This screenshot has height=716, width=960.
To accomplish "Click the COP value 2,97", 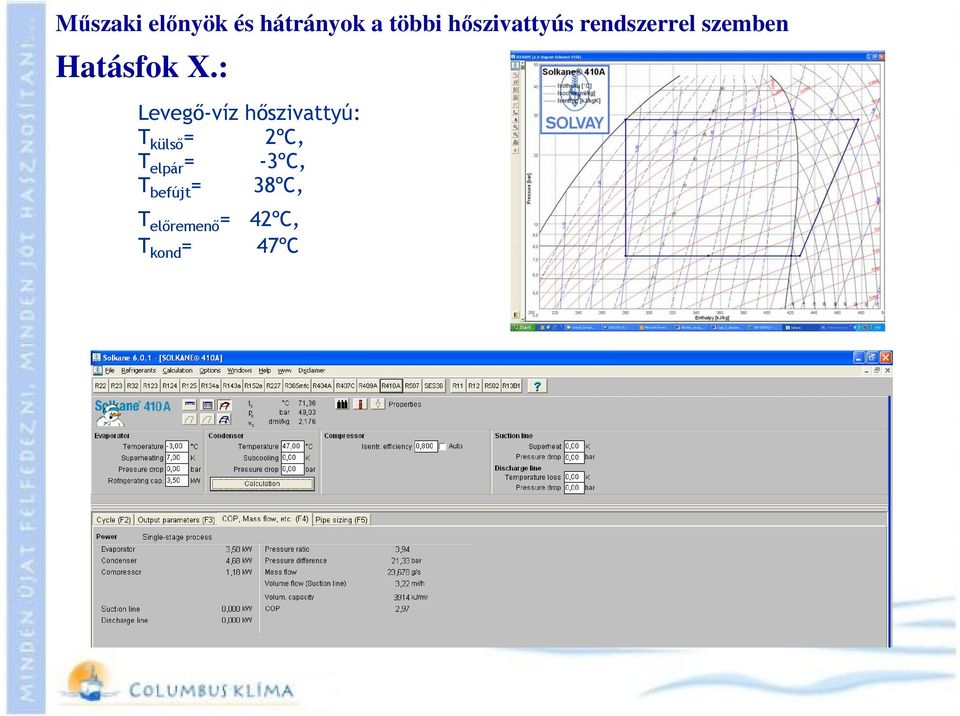I will 402,609.
